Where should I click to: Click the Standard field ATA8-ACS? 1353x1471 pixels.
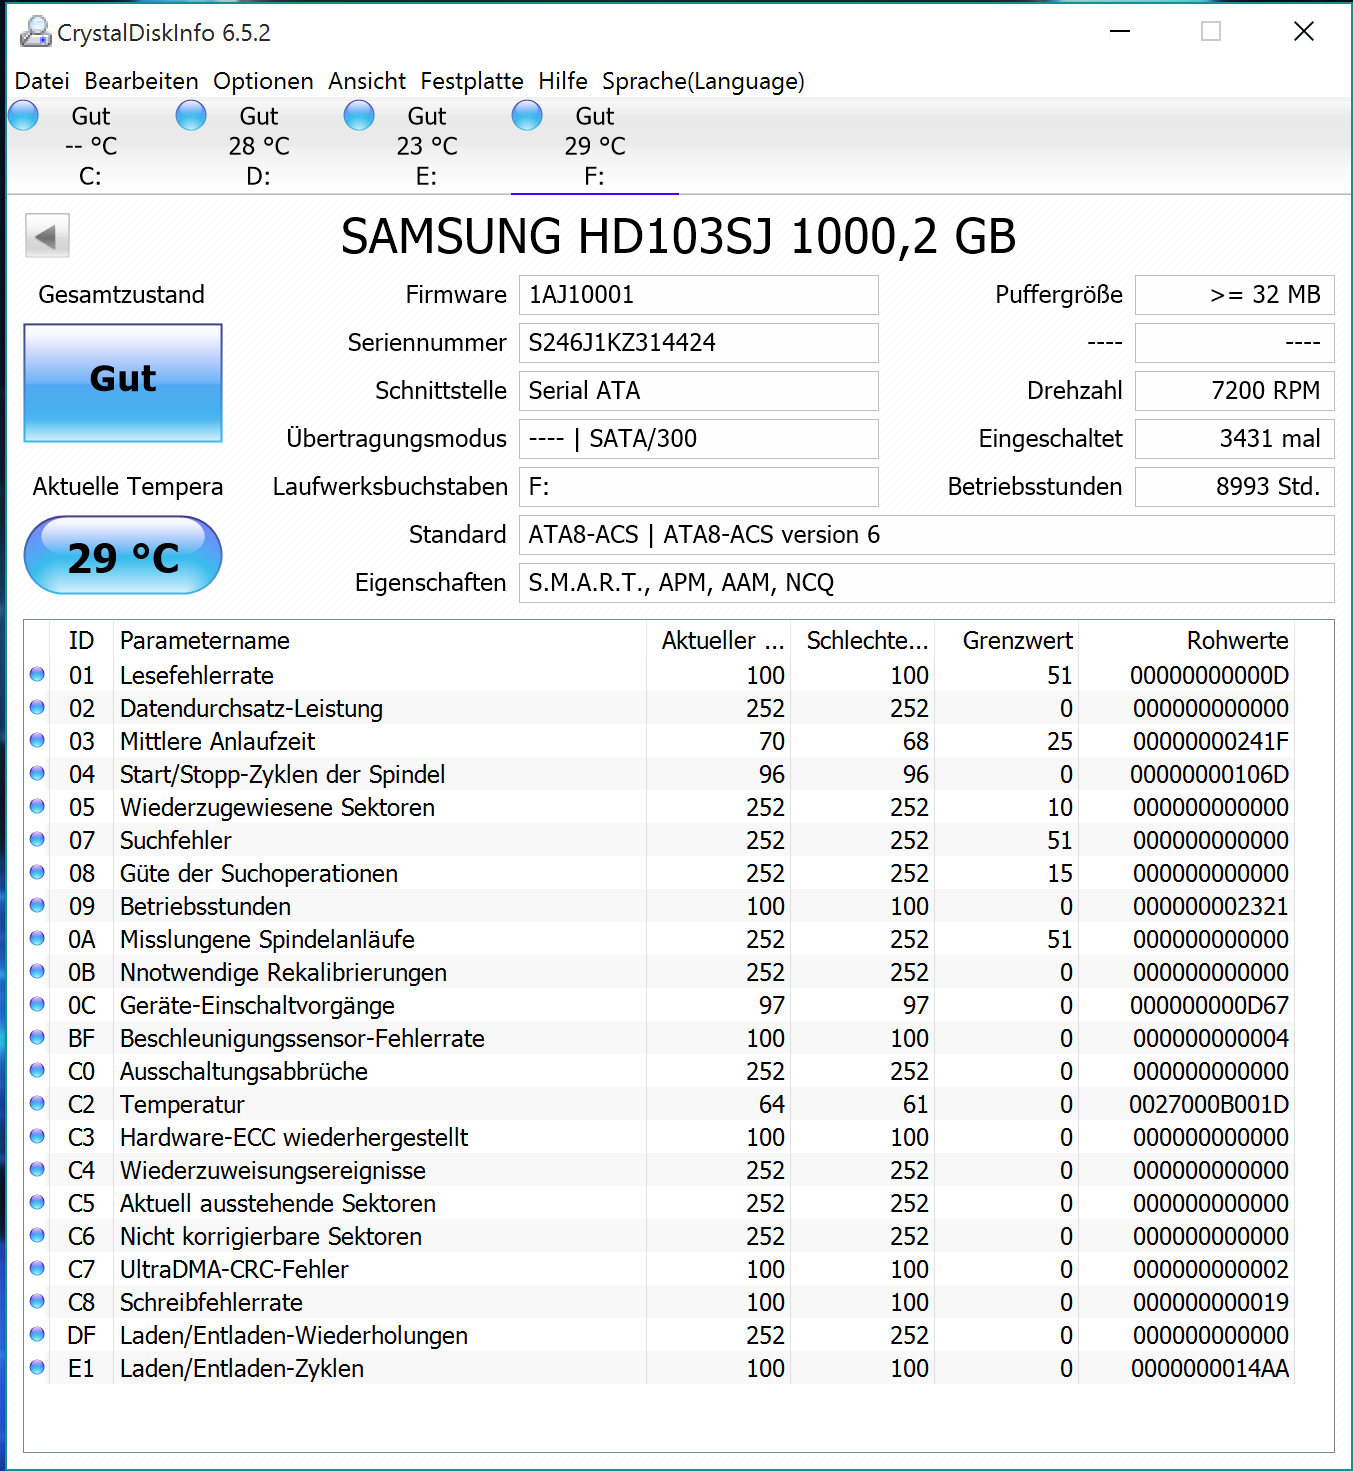coord(926,535)
